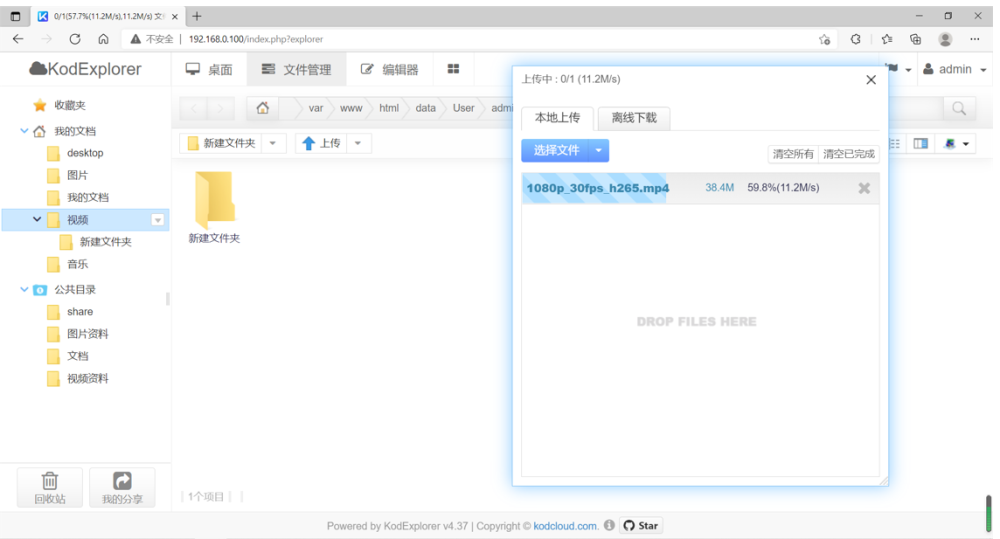Click the 1080p_30fps_h265.mp4 upload progress bar

700,188
